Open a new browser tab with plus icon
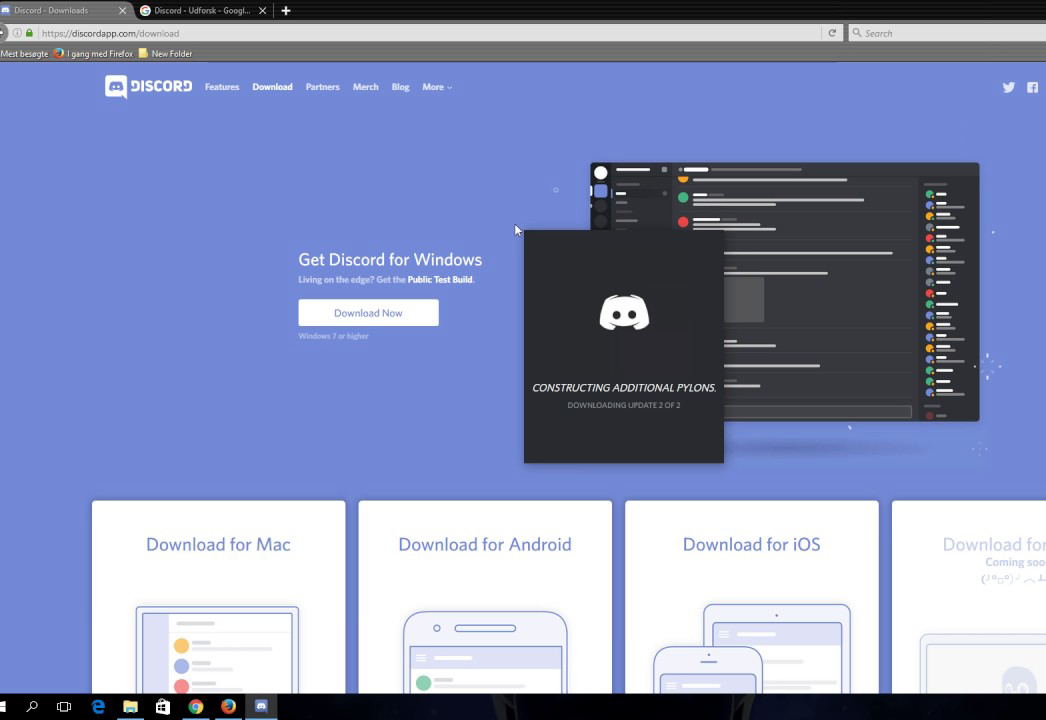The image size is (1046, 720). [286, 11]
